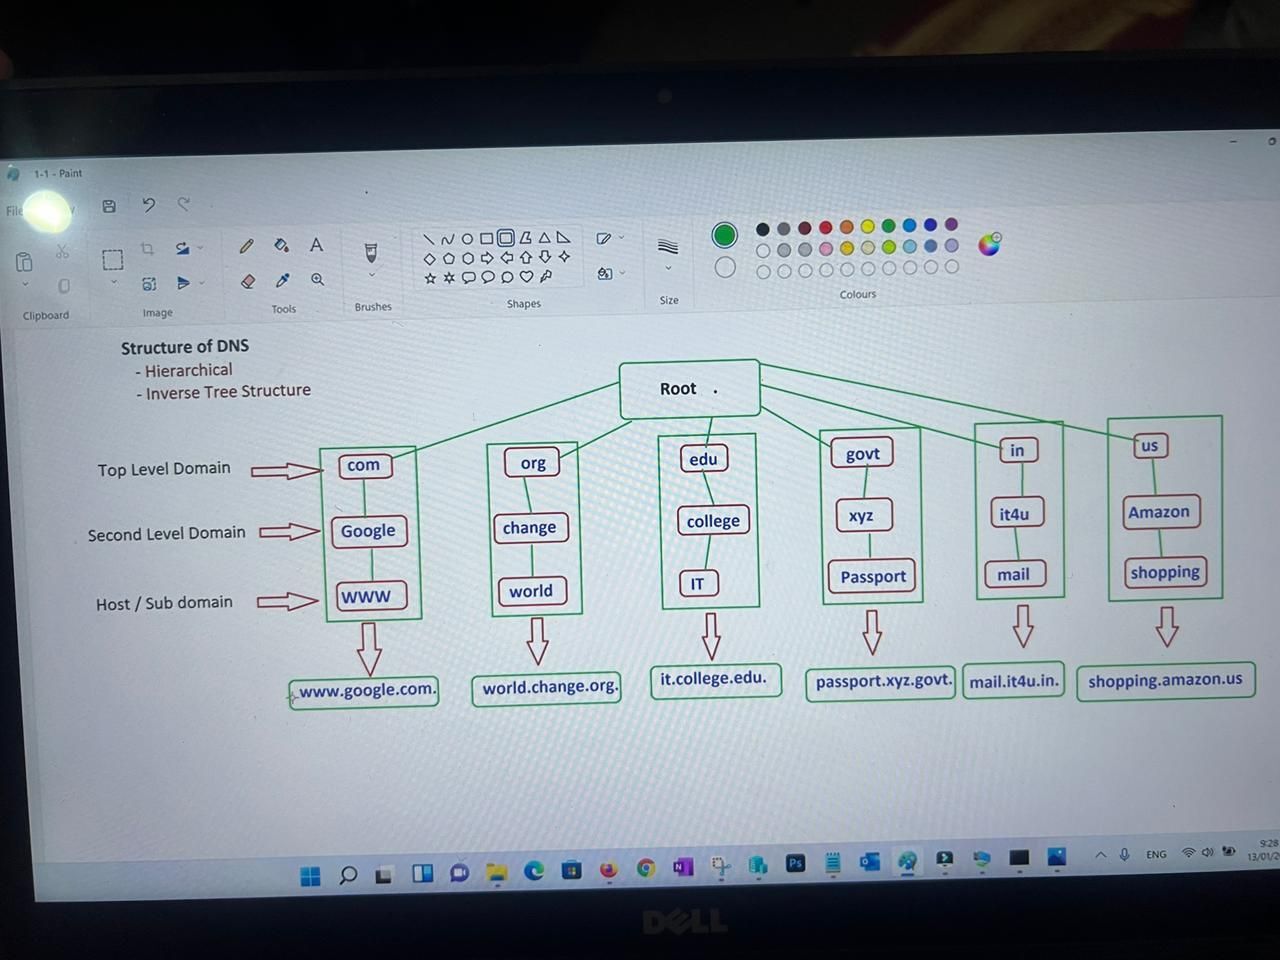Click 'Structure of DNS' heading text
This screenshot has height=960, width=1280.
tap(185, 347)
